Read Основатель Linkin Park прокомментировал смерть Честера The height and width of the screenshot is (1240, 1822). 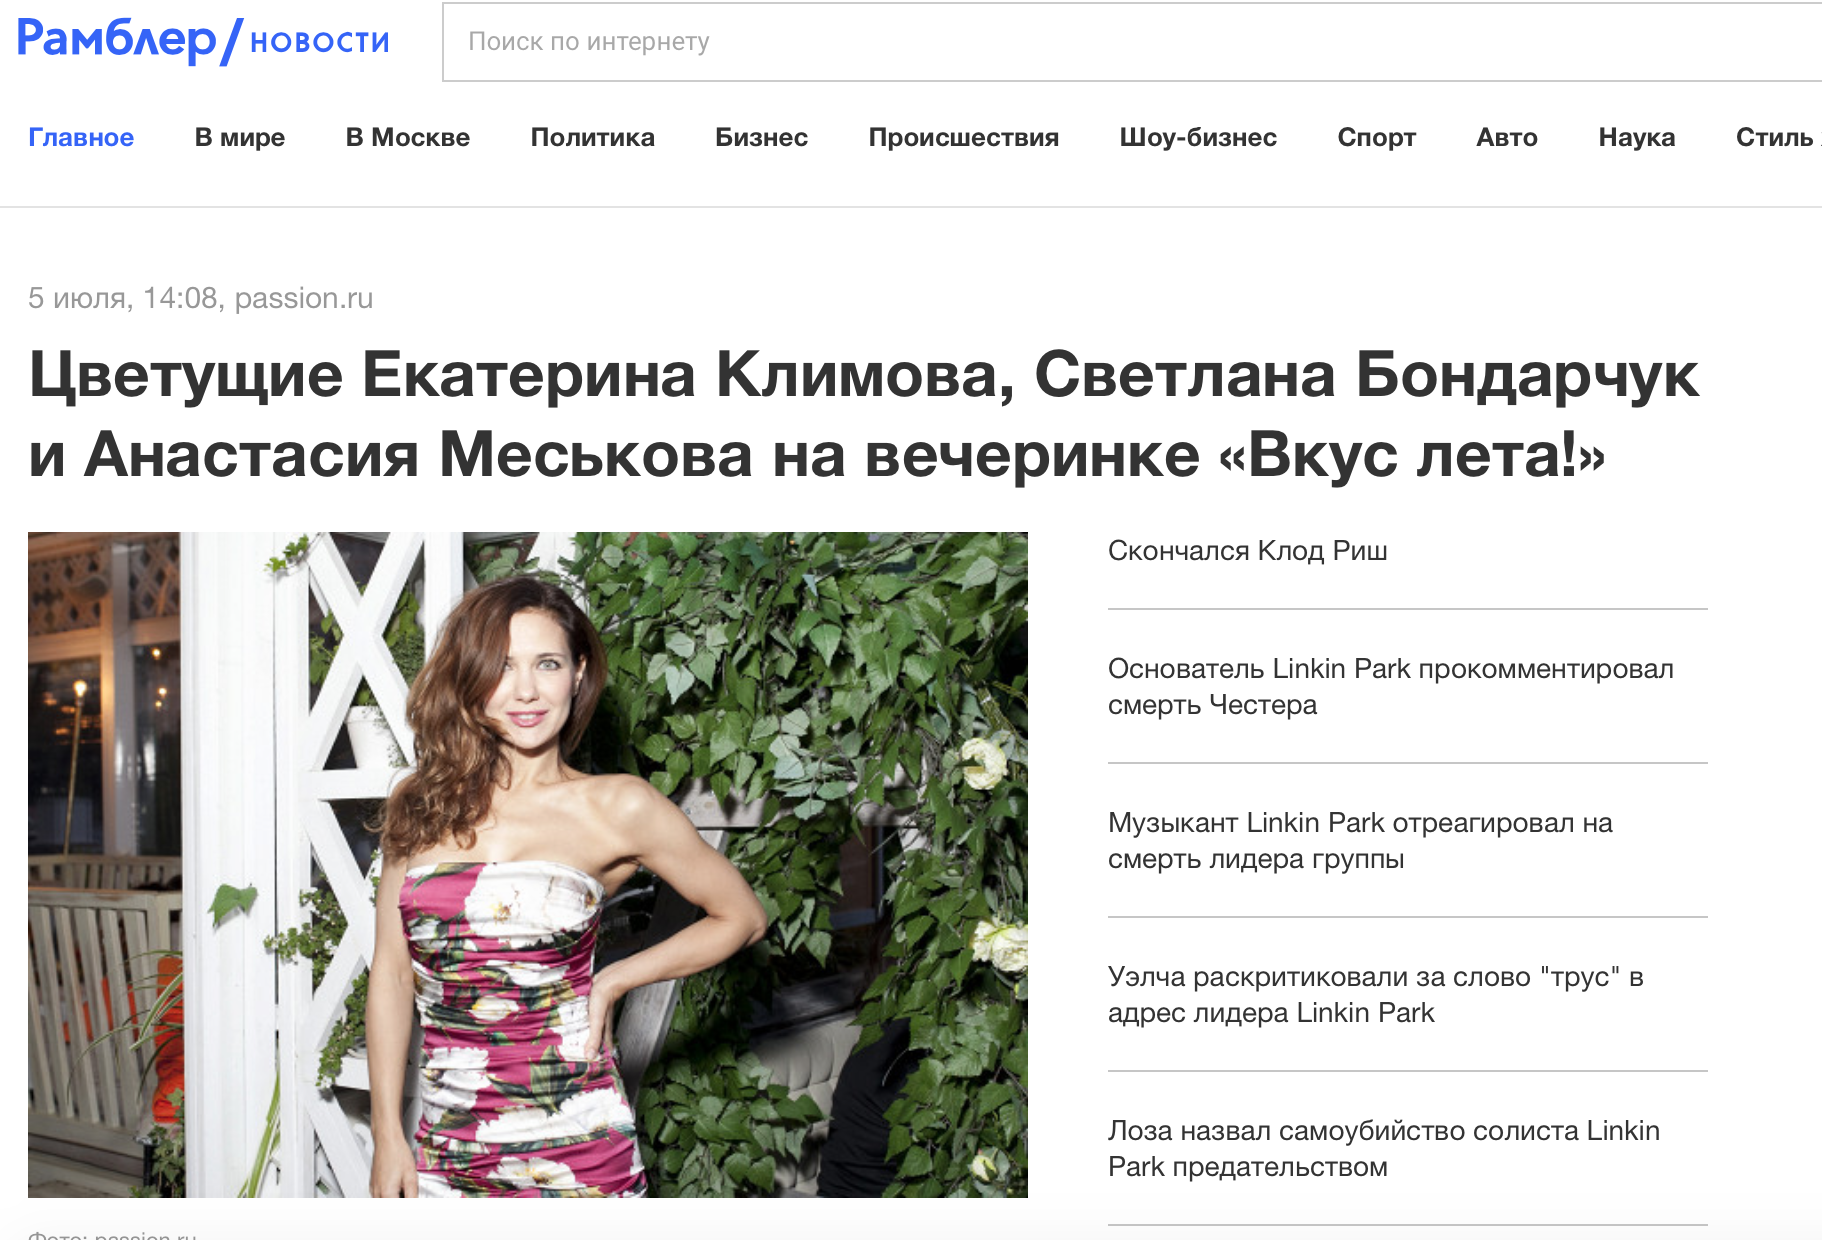pos(1391,687)
